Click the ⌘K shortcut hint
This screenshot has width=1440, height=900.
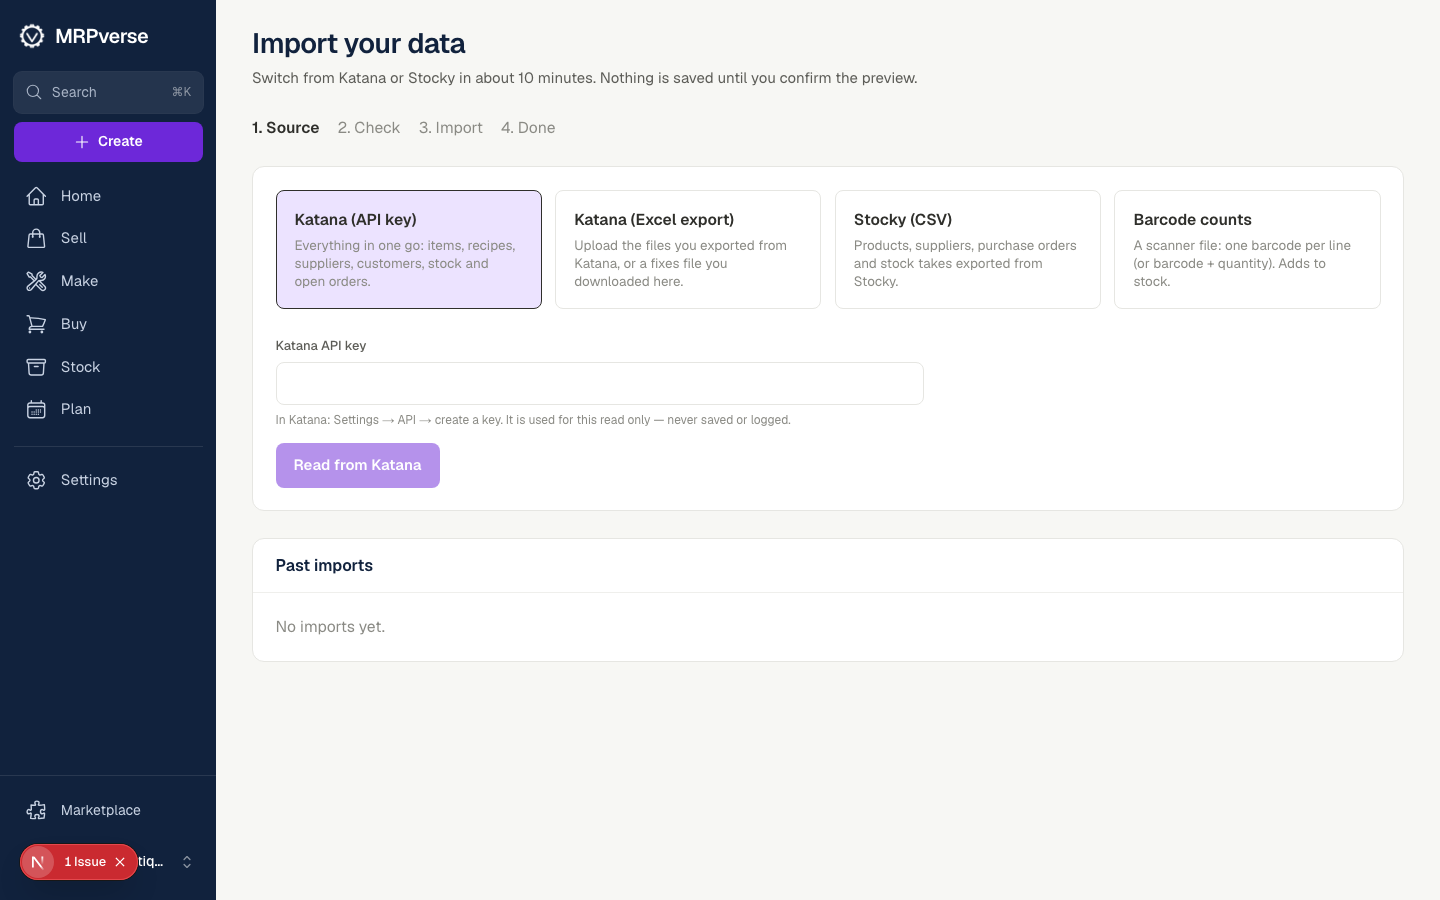coord(181,92)
